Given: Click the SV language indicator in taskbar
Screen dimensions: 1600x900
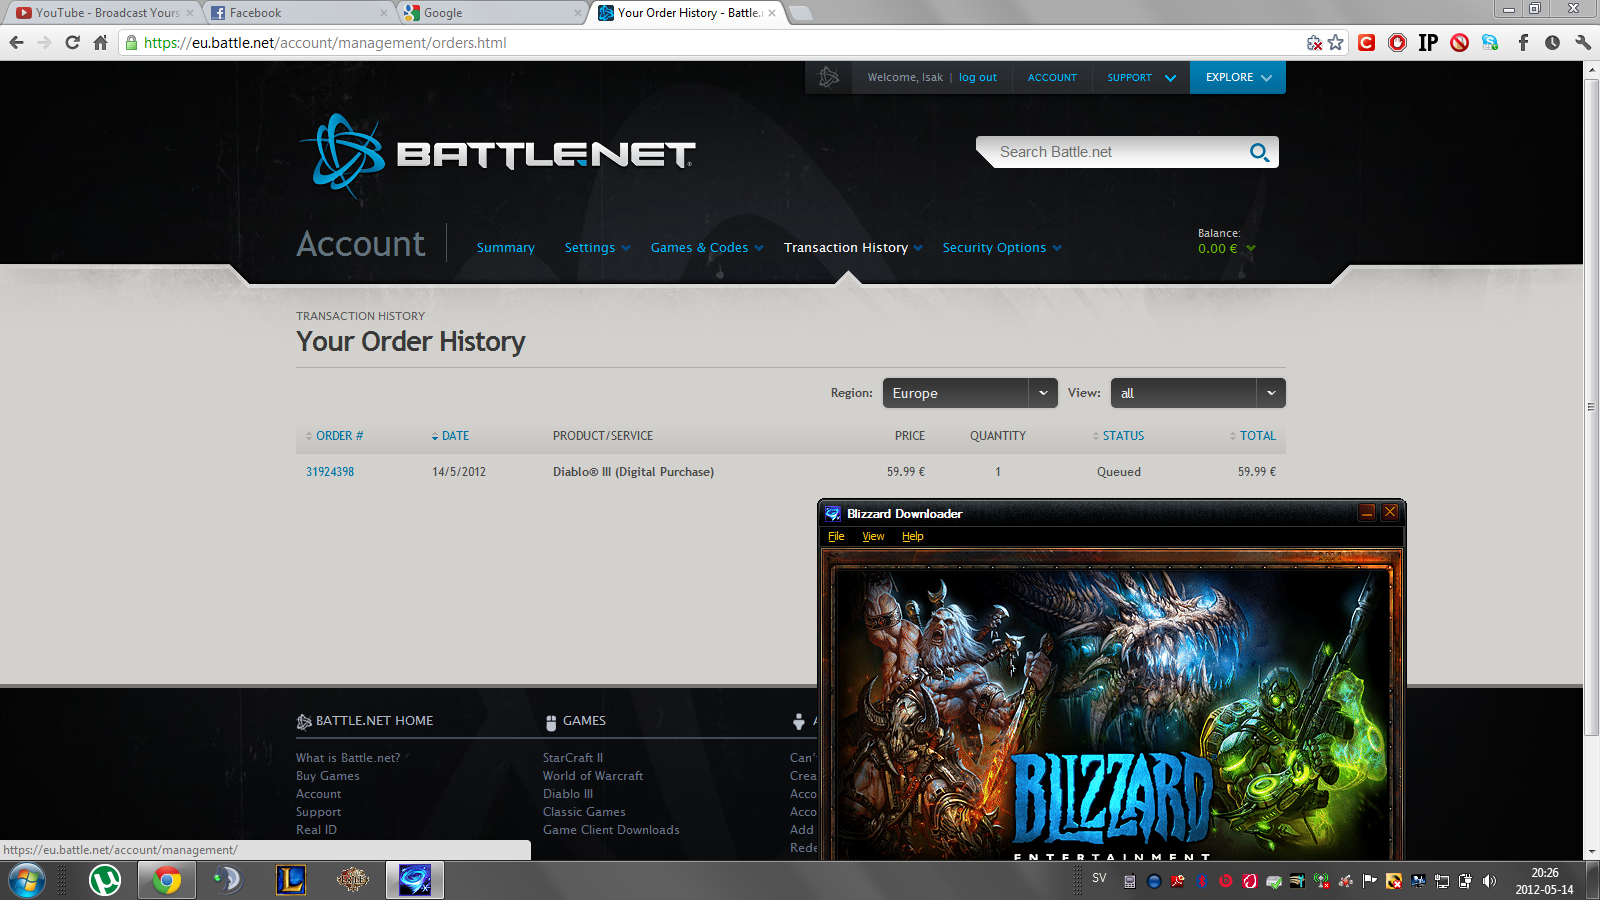Looking at the screenshot, I should click(x=1099, y=878).
